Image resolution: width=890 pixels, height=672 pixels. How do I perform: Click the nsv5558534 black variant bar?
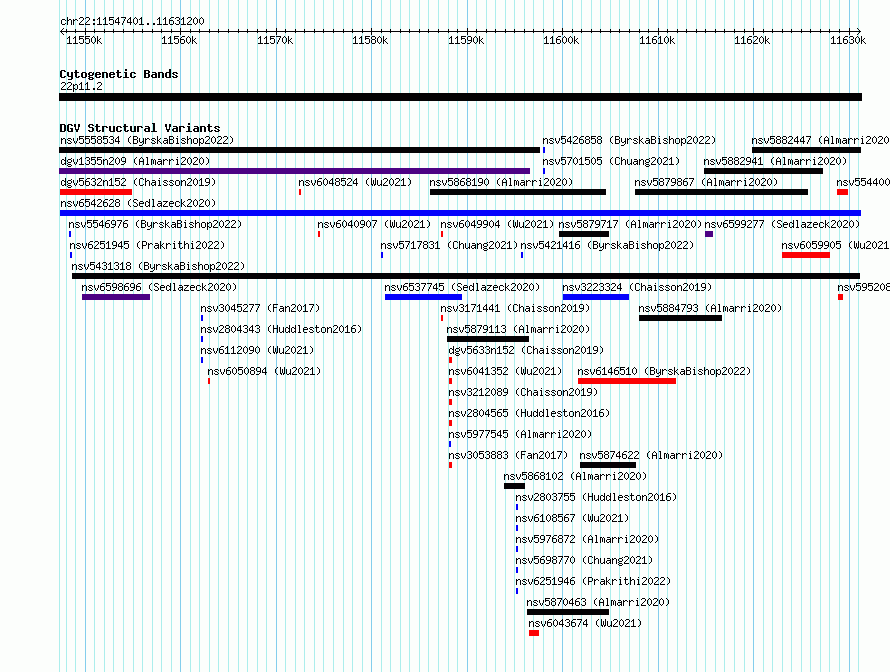300,150
